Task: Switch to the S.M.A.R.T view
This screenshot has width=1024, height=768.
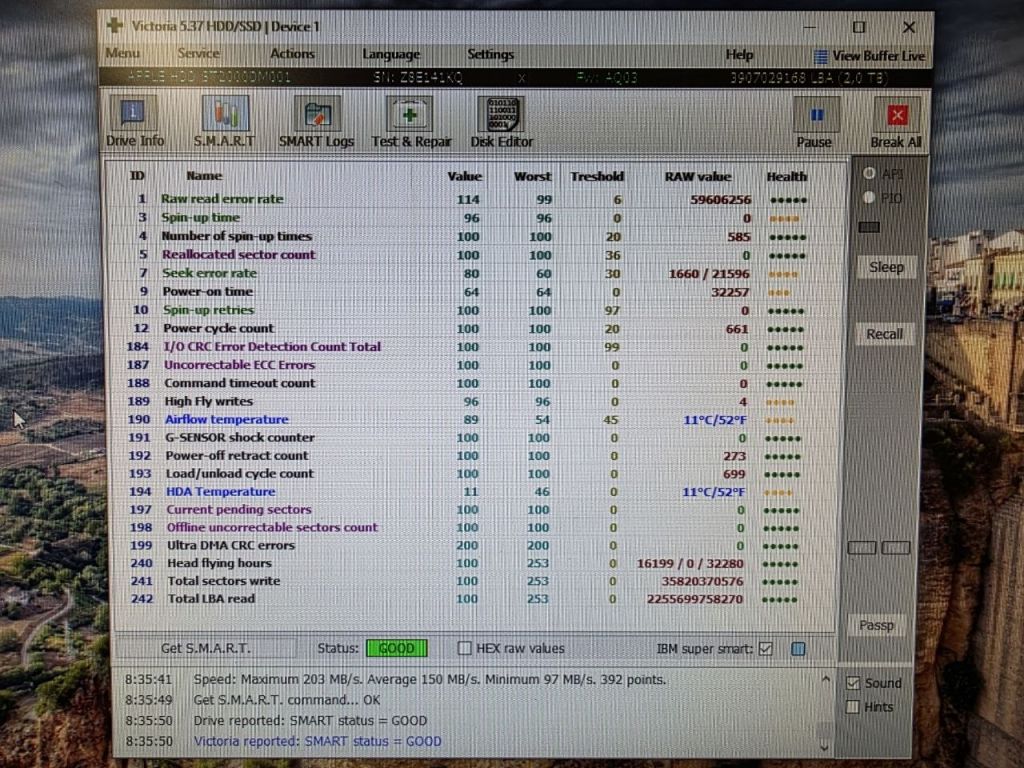Action: pos(225,121)
